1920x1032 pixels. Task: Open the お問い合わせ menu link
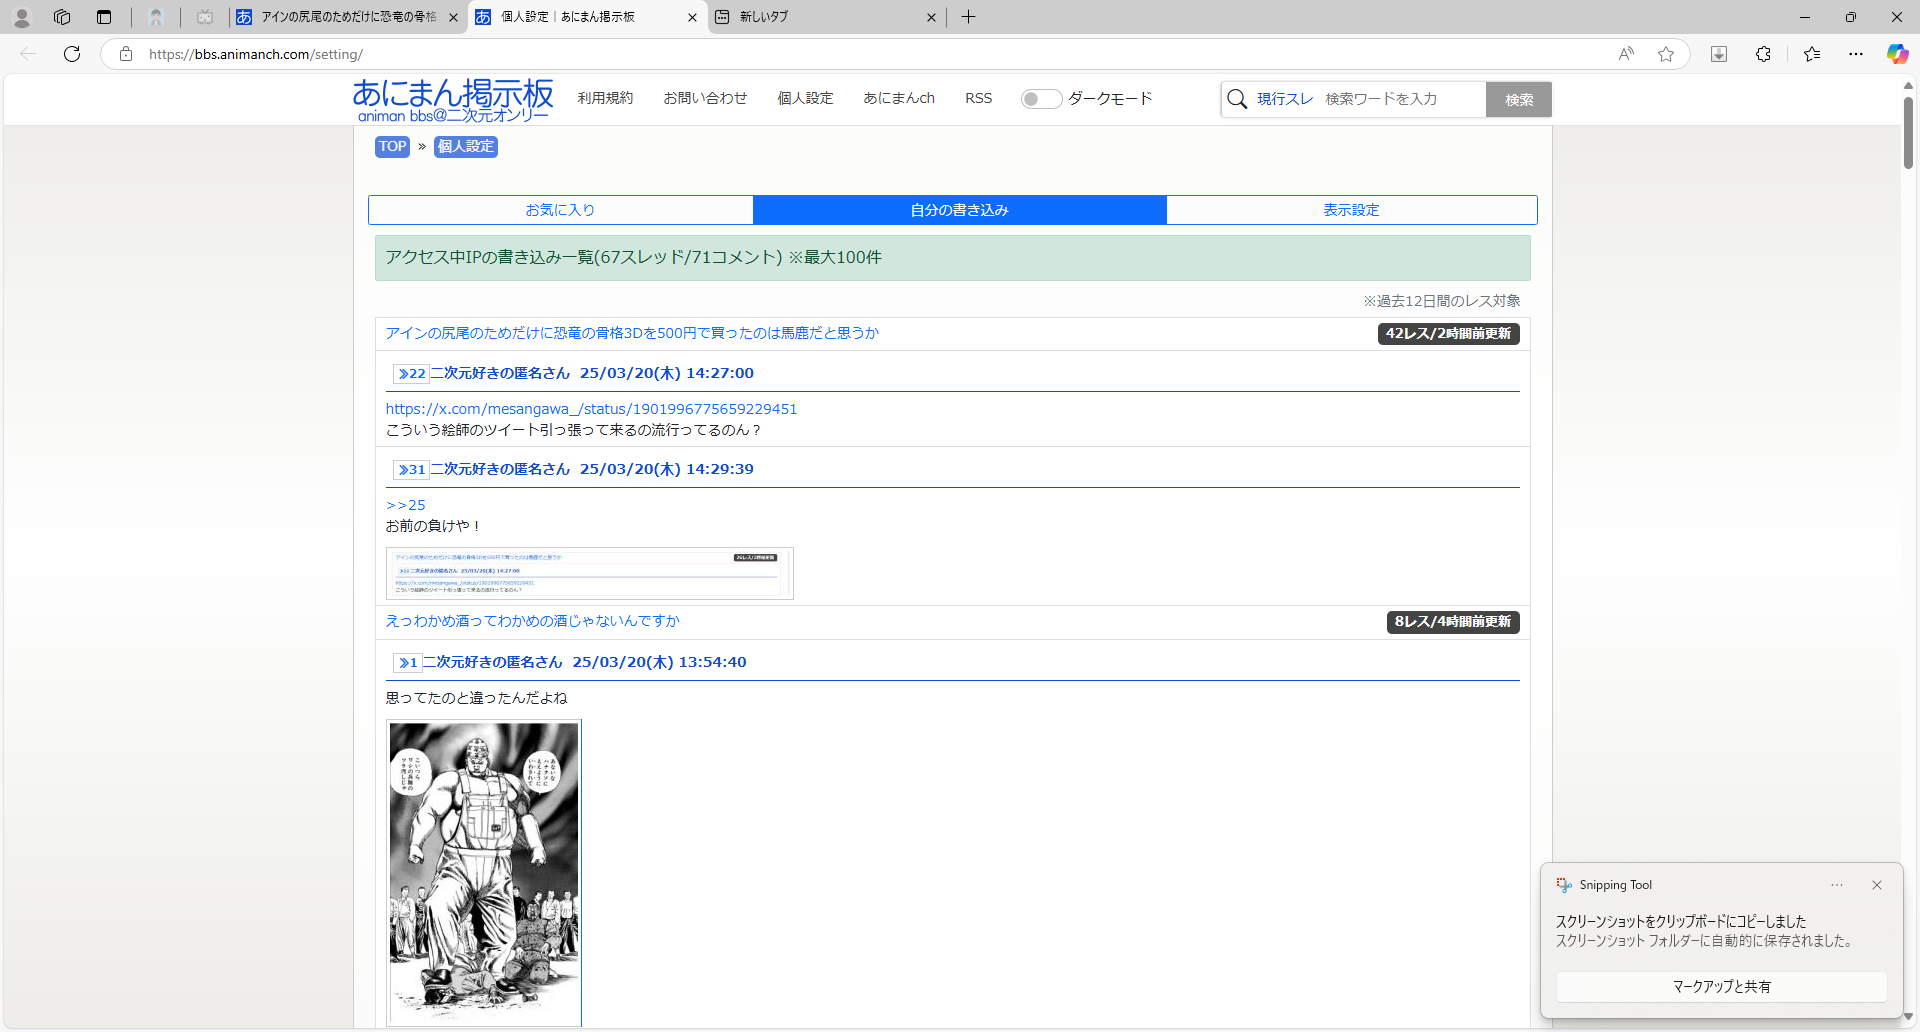click(x=705, y=98)
